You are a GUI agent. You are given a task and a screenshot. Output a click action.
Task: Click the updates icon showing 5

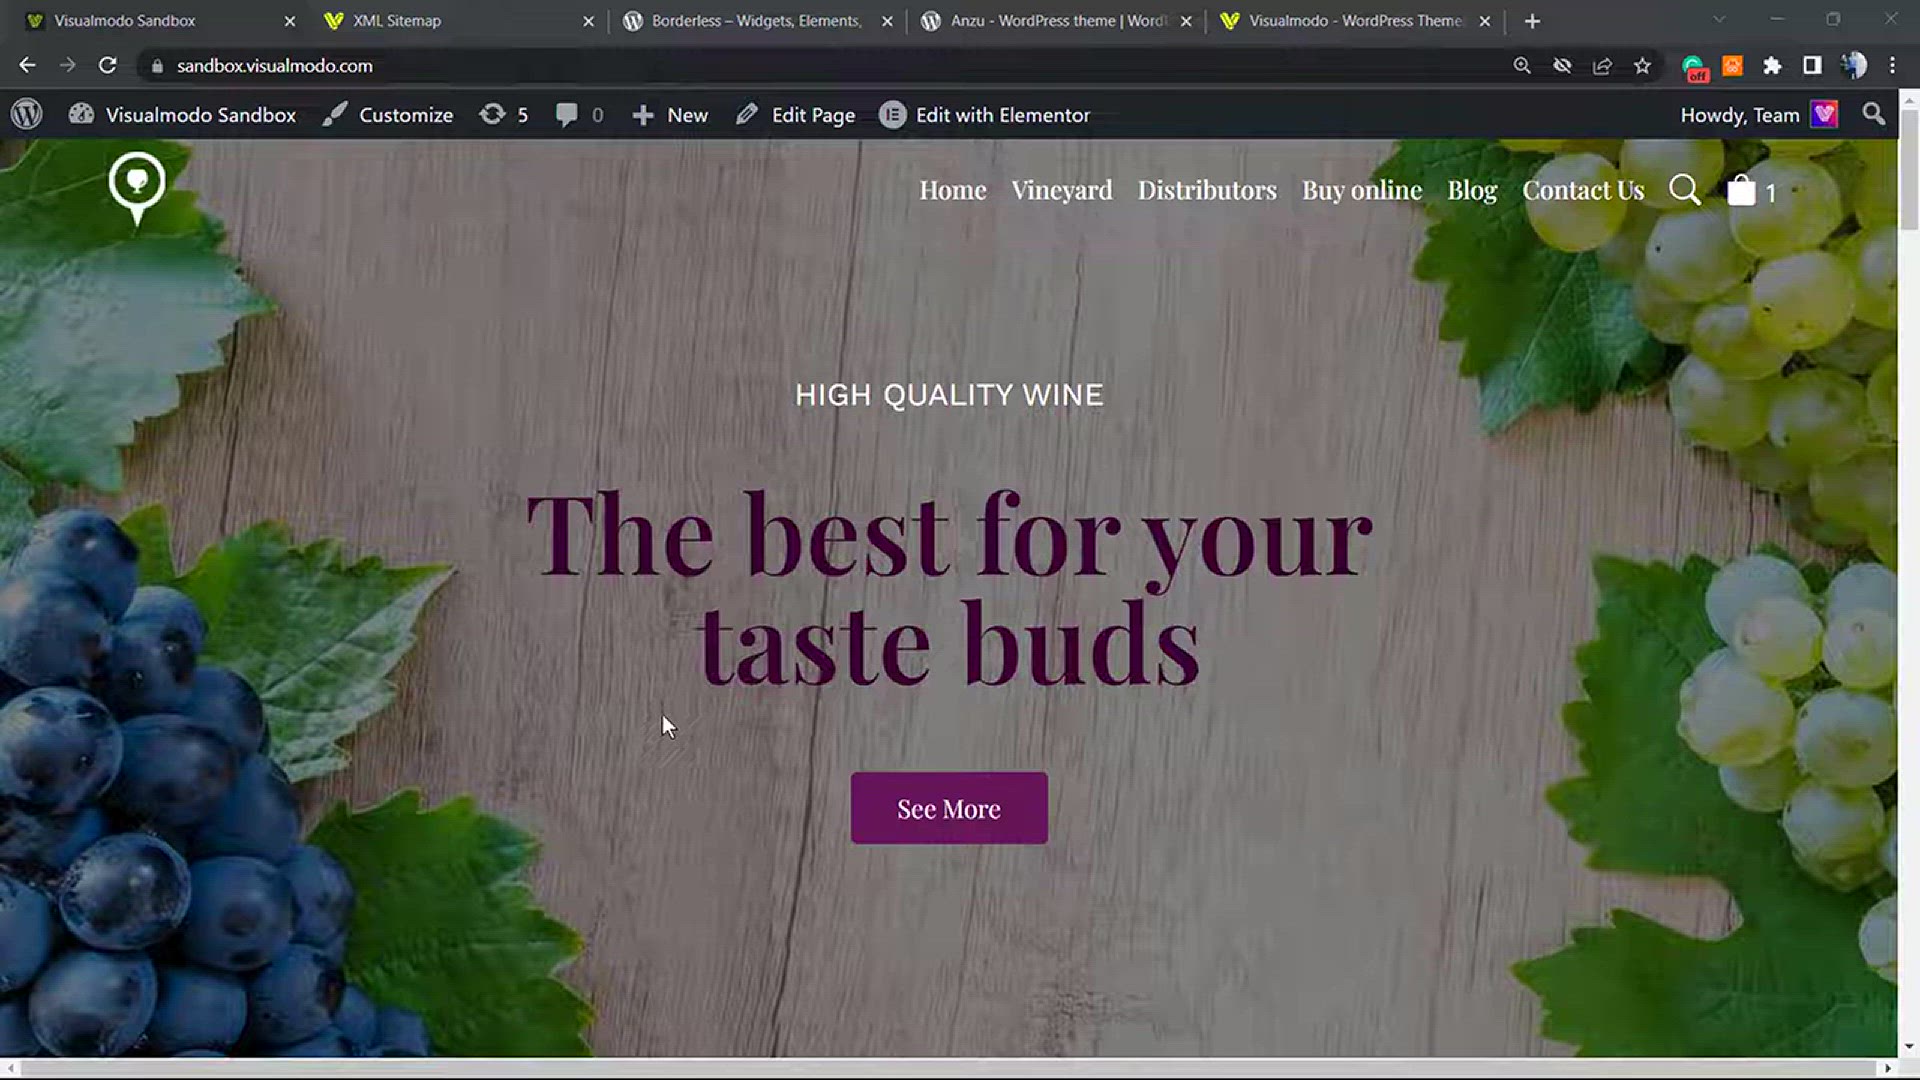(x=504, y=115)
